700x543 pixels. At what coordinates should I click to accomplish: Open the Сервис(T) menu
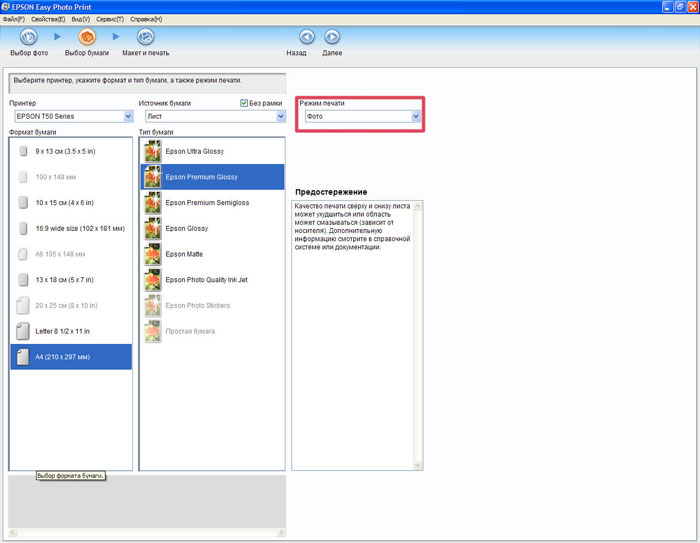pos(110,19)
